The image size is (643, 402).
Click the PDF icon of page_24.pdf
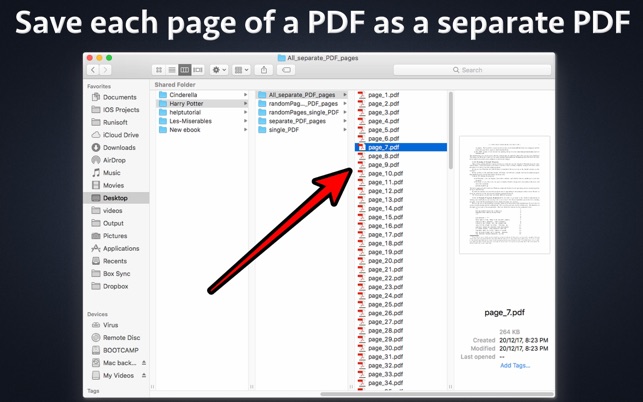(x=361, y=295)
